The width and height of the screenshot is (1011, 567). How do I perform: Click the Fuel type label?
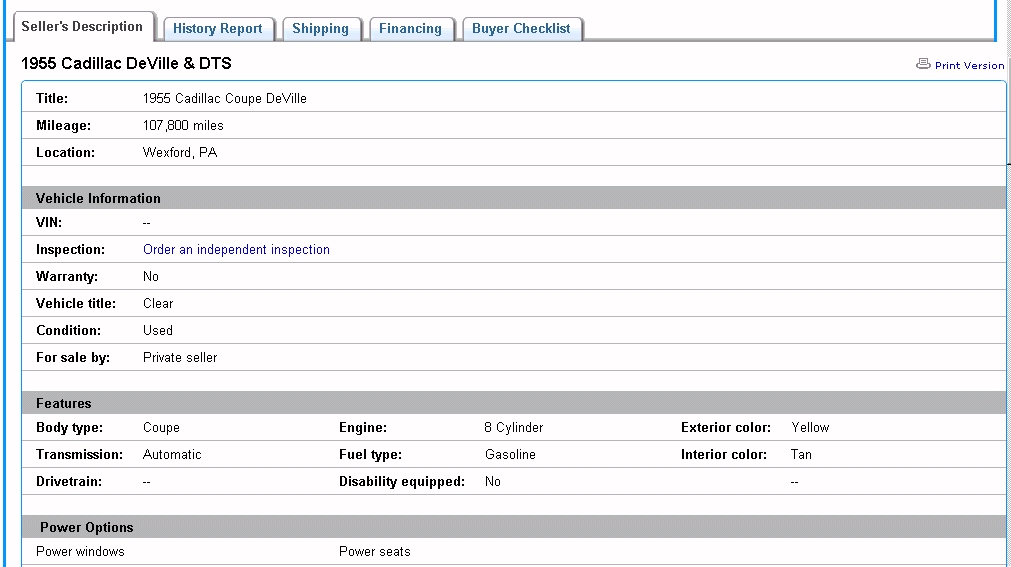click(x=370, y=455)
